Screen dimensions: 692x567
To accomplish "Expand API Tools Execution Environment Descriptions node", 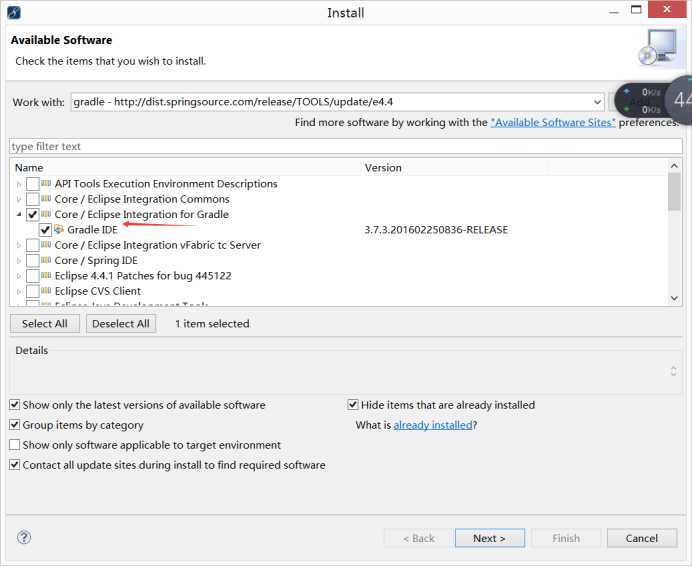I will pos(19,184).
